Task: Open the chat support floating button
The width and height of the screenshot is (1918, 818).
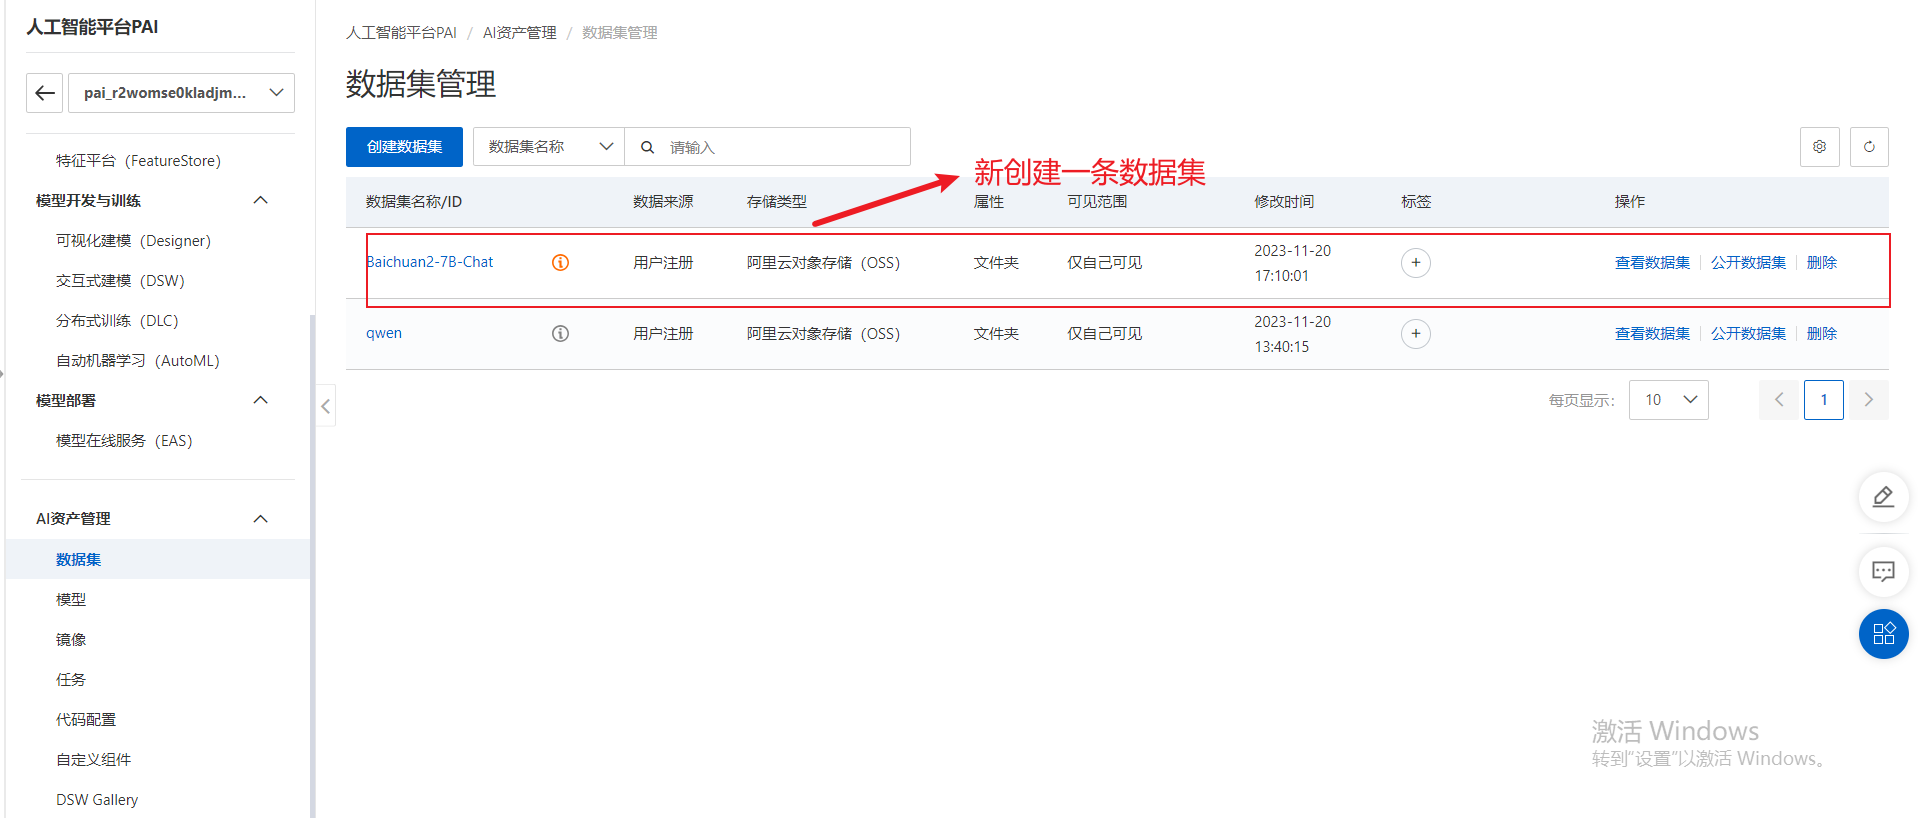Action: (1883, 571)
